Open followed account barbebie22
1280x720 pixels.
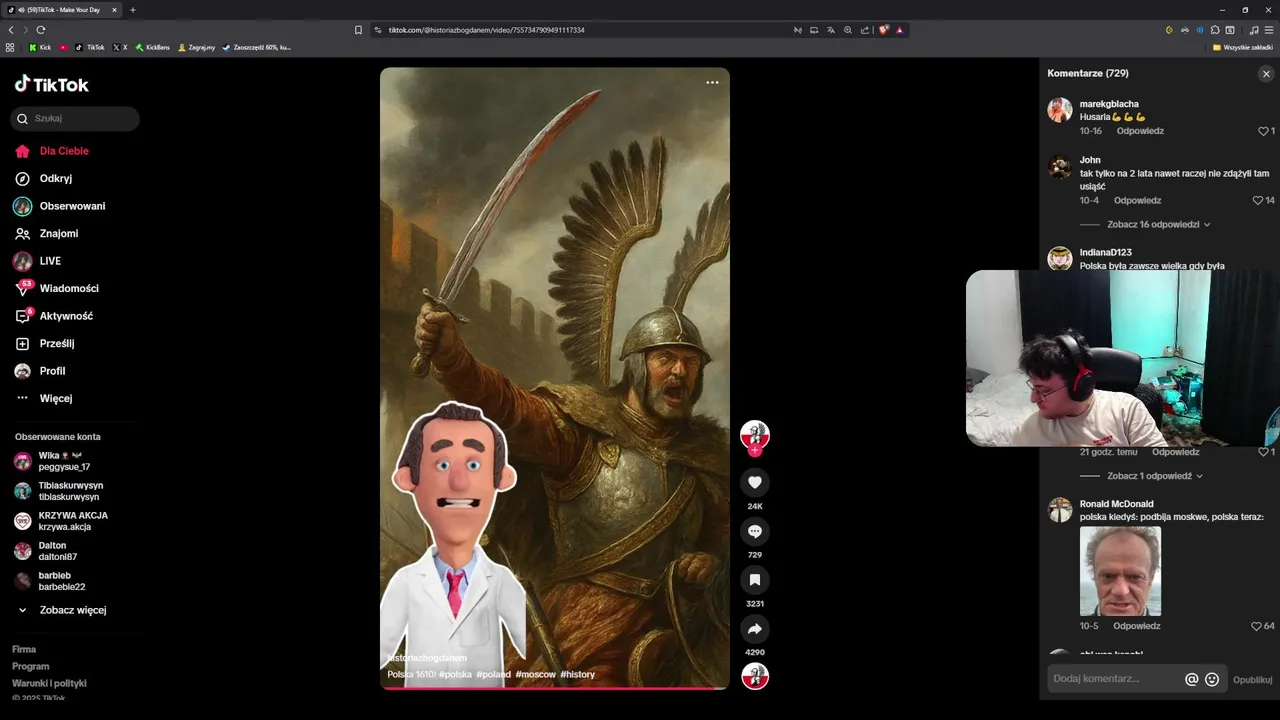[60, 581]
